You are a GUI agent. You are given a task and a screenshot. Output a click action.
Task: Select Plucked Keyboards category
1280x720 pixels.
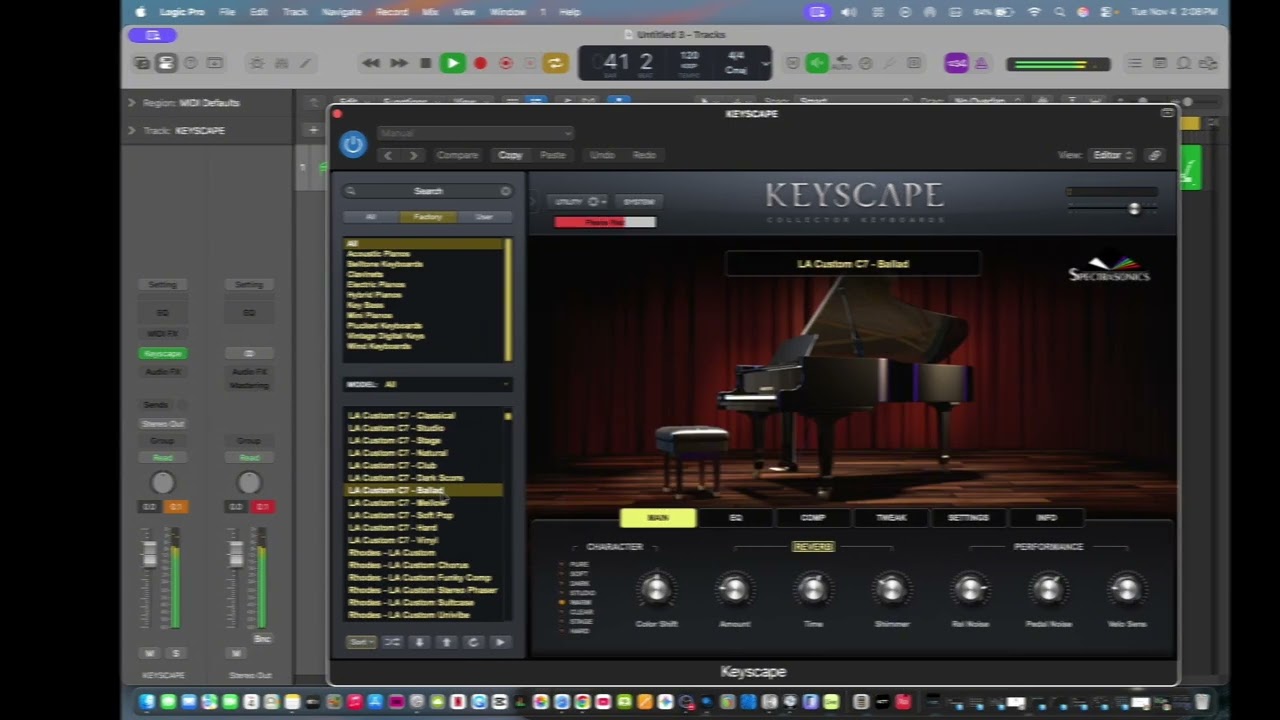[x=384, y=326]
